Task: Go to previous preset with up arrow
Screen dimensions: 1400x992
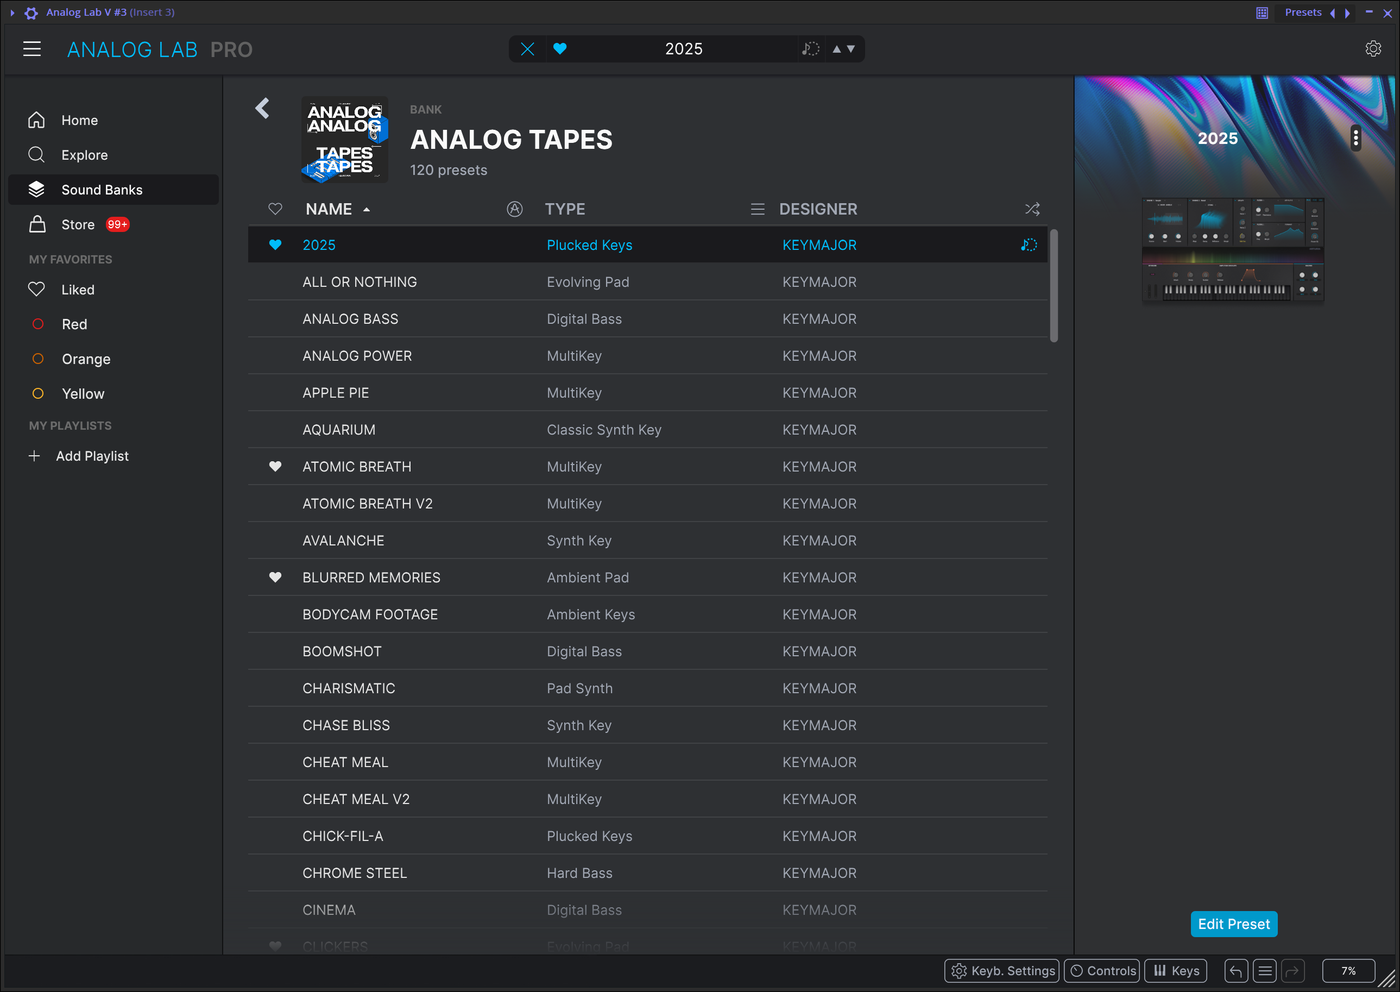Action: pyautogui.click(x=837, y=49)
